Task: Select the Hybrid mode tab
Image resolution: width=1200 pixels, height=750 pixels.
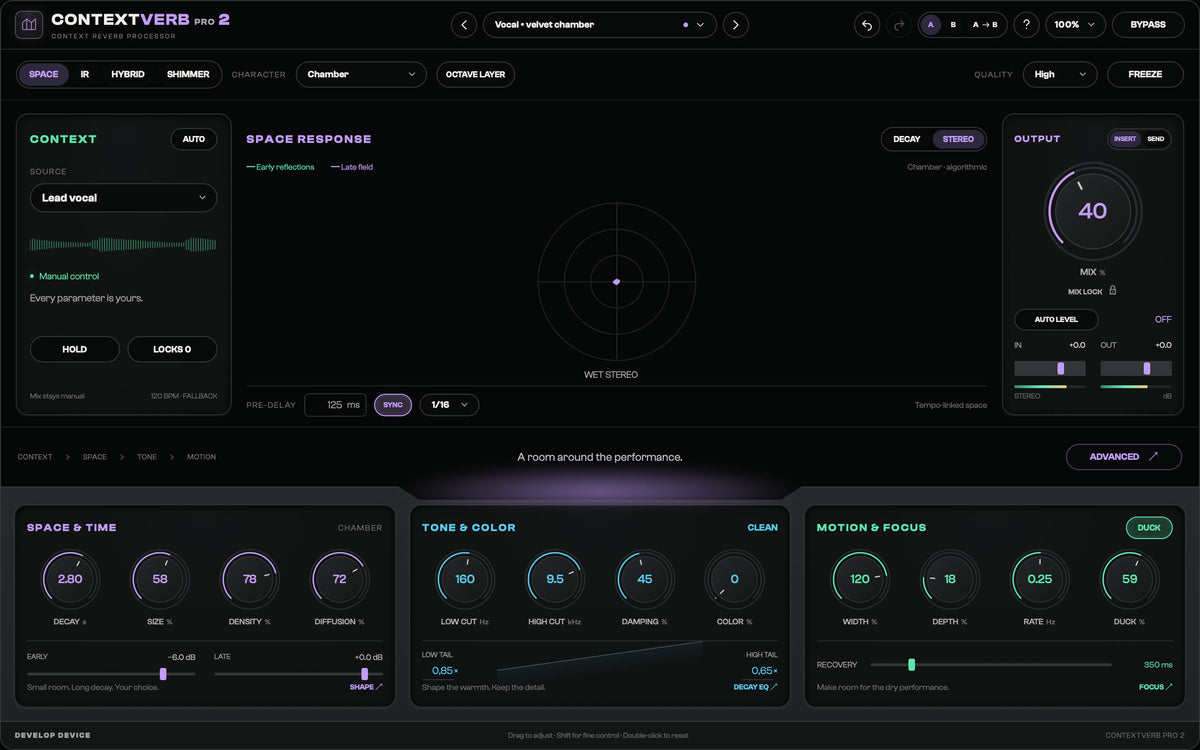Action: click(128, 74)
